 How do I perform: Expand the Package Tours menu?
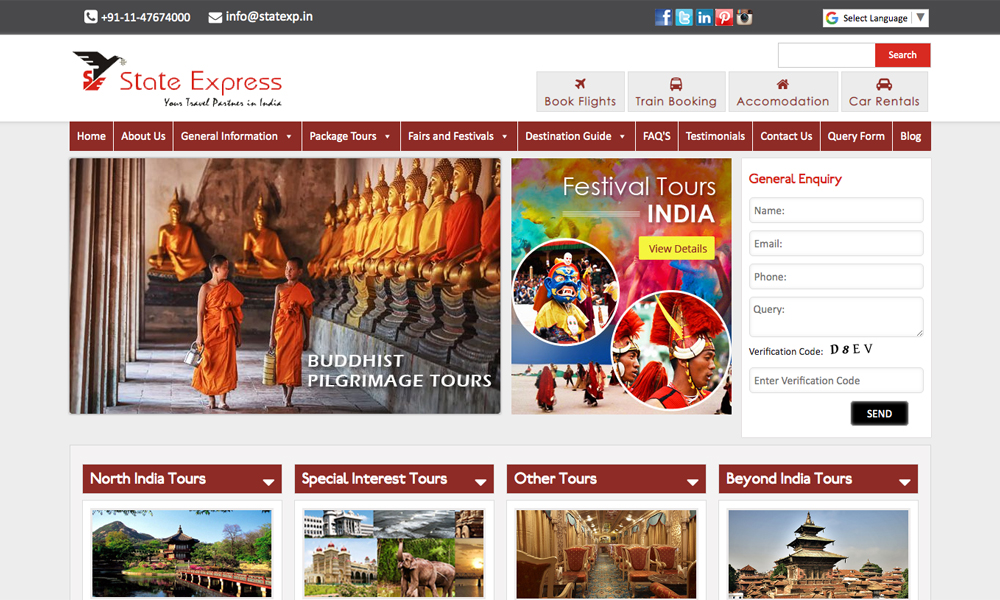[350, 136]
